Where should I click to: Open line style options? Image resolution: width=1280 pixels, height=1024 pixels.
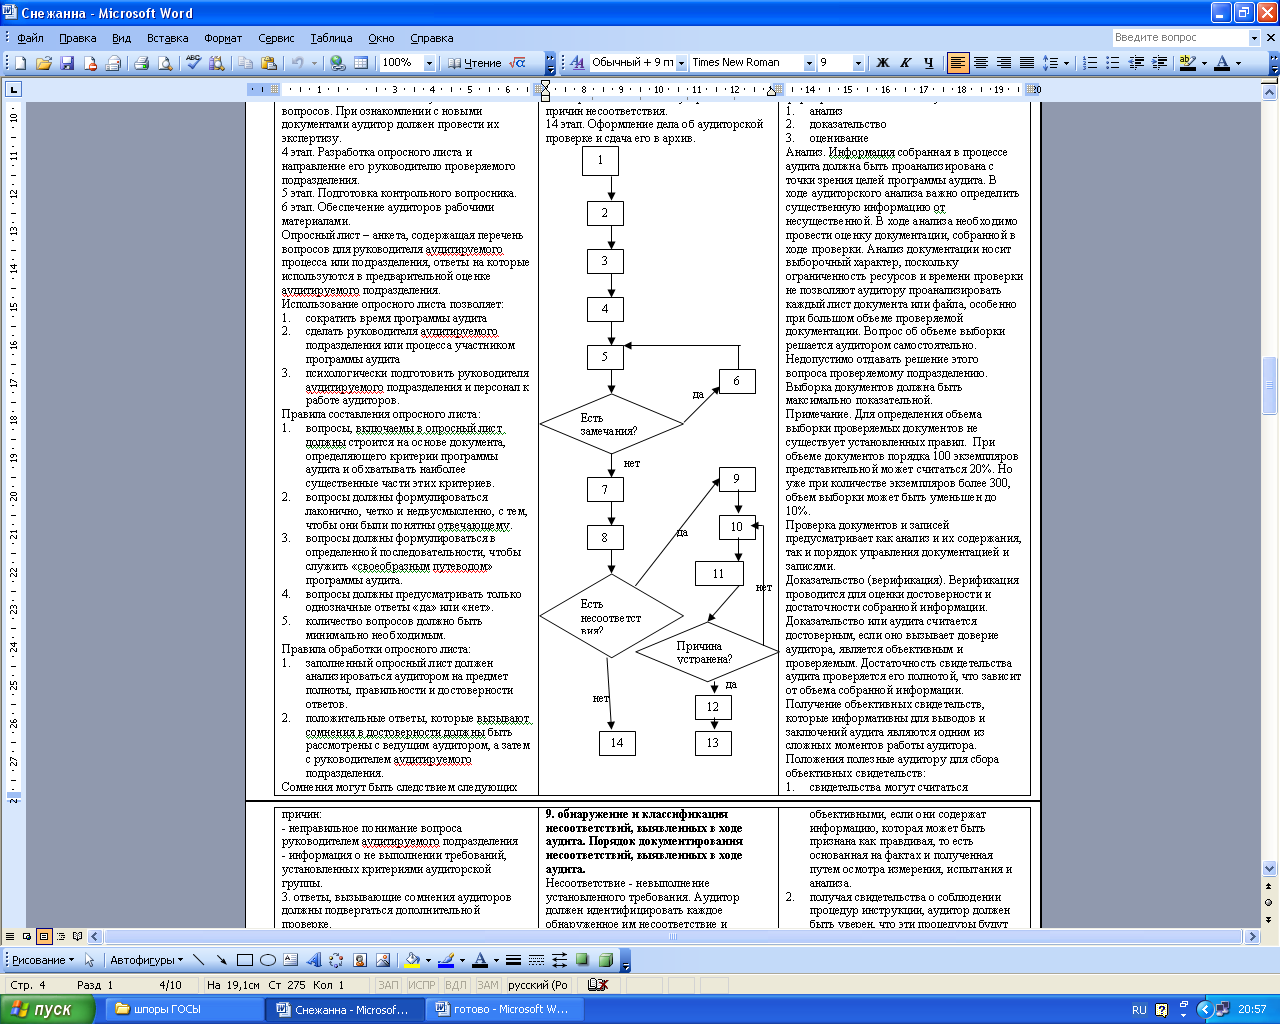513,960
